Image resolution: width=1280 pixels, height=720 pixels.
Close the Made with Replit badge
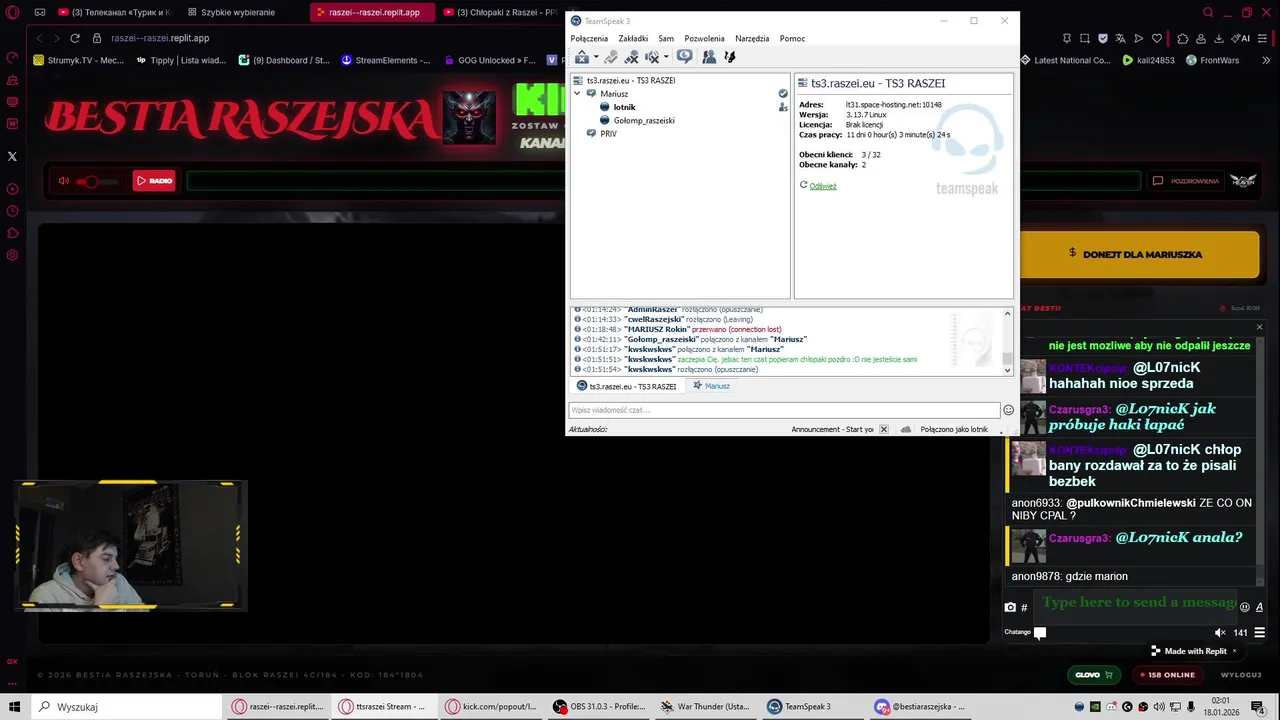point(1234,651)
